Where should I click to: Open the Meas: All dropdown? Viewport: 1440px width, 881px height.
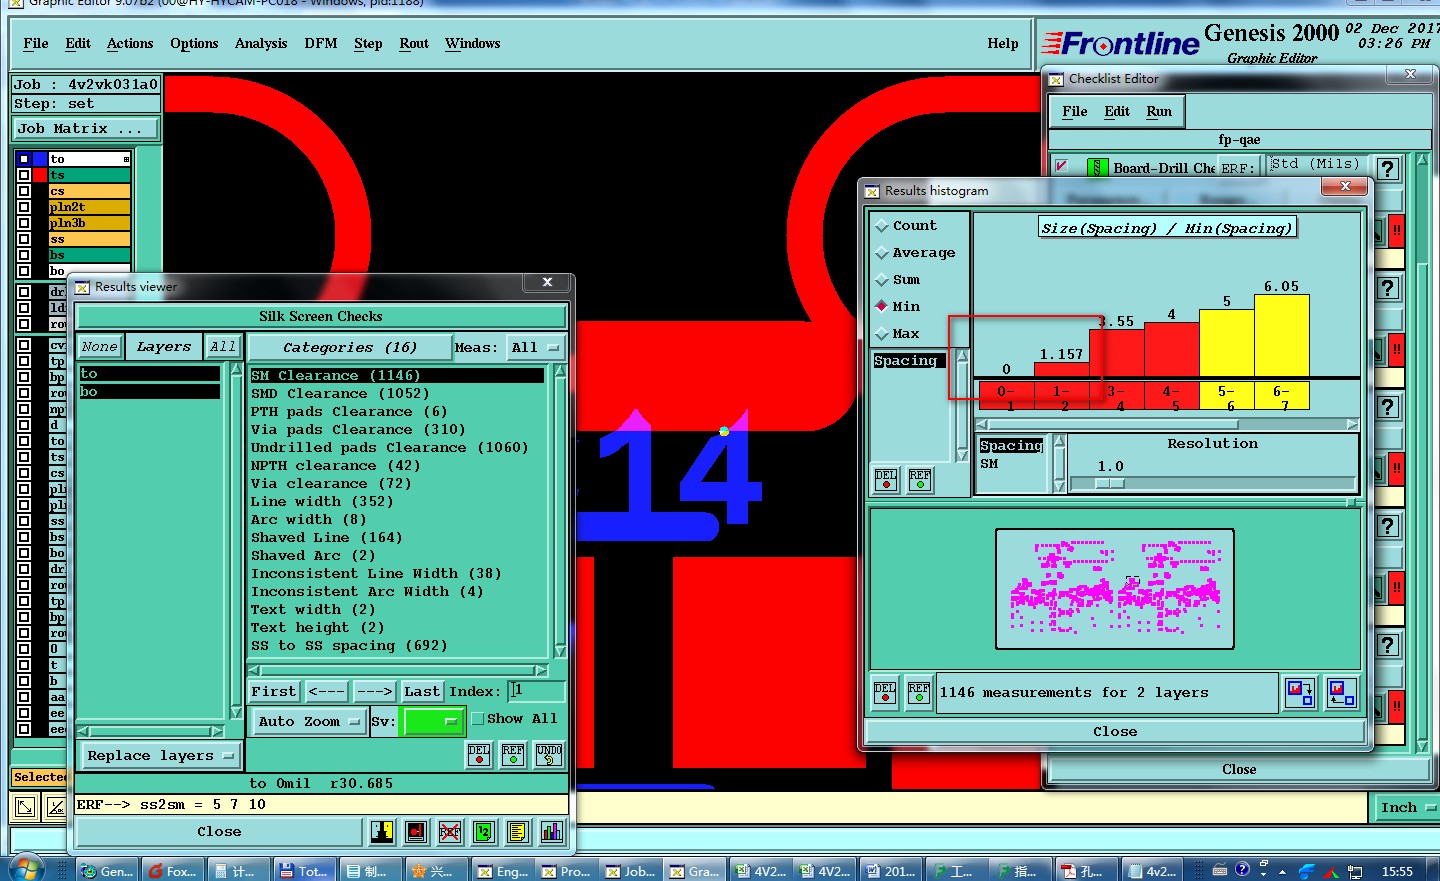point(536,348)
